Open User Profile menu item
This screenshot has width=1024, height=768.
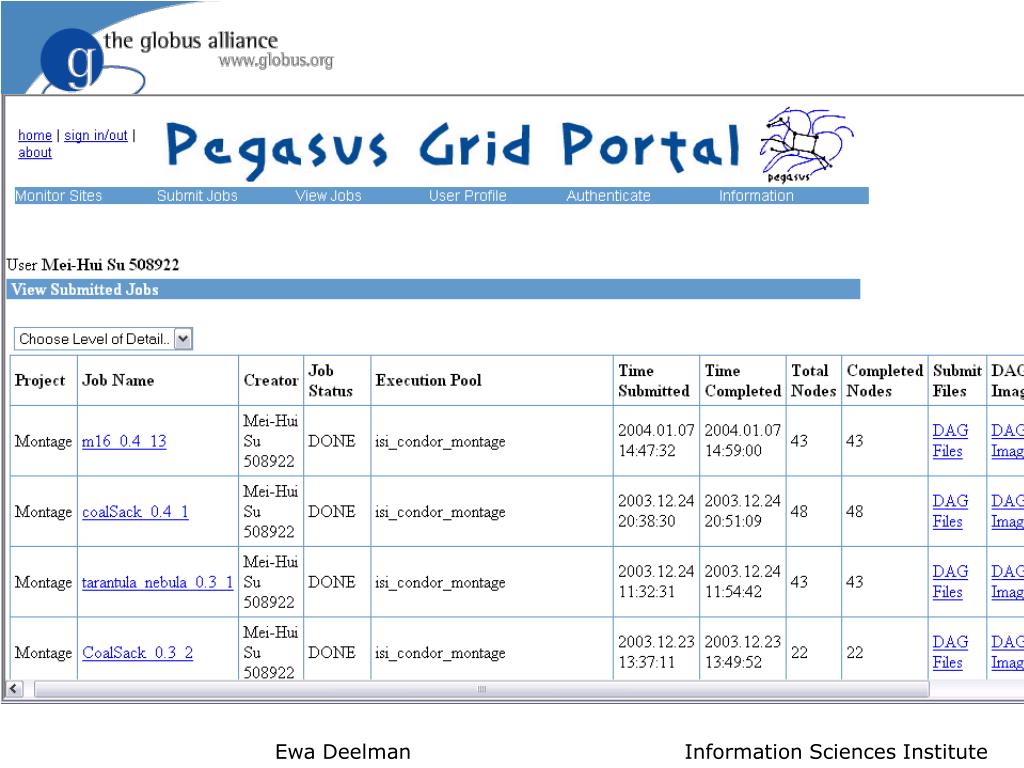[x=468, y=195]
